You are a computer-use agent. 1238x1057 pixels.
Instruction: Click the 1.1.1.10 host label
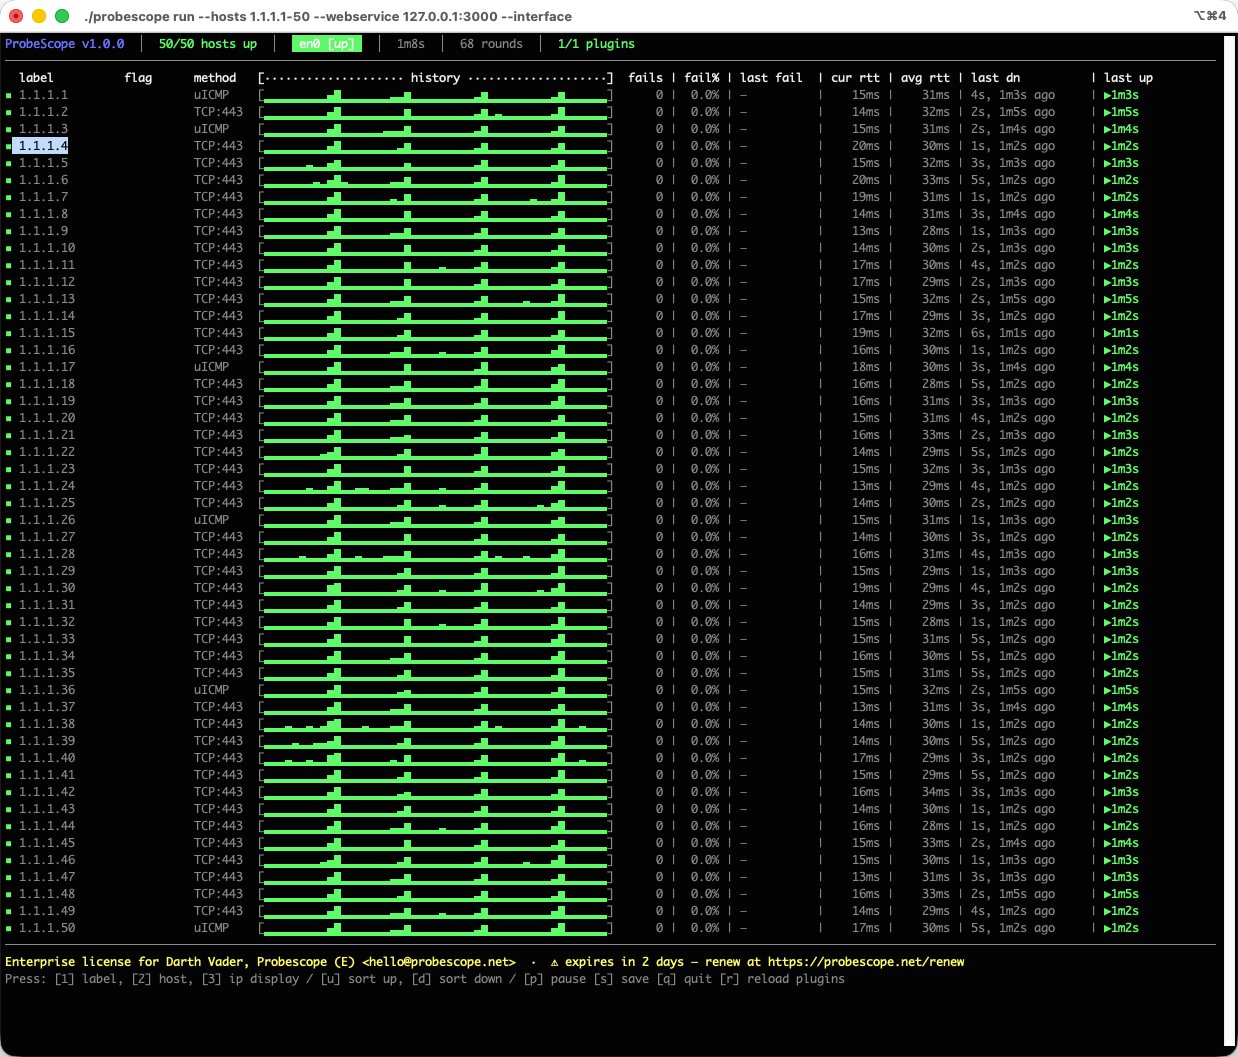click(47, 249)
